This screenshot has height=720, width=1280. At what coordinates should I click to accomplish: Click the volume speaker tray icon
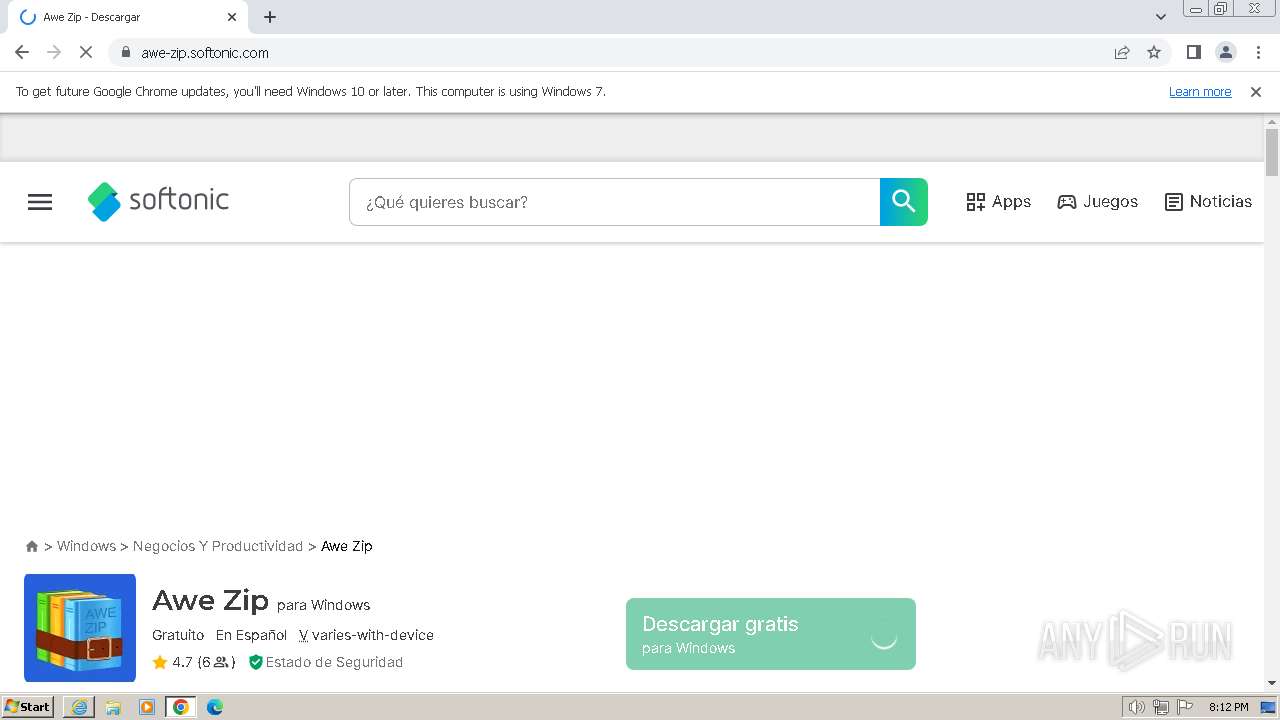[x=1137, y=707]
